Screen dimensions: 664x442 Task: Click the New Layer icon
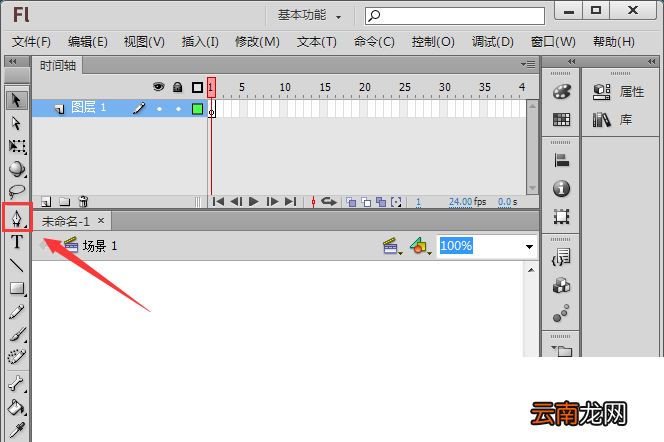(46, 202)
